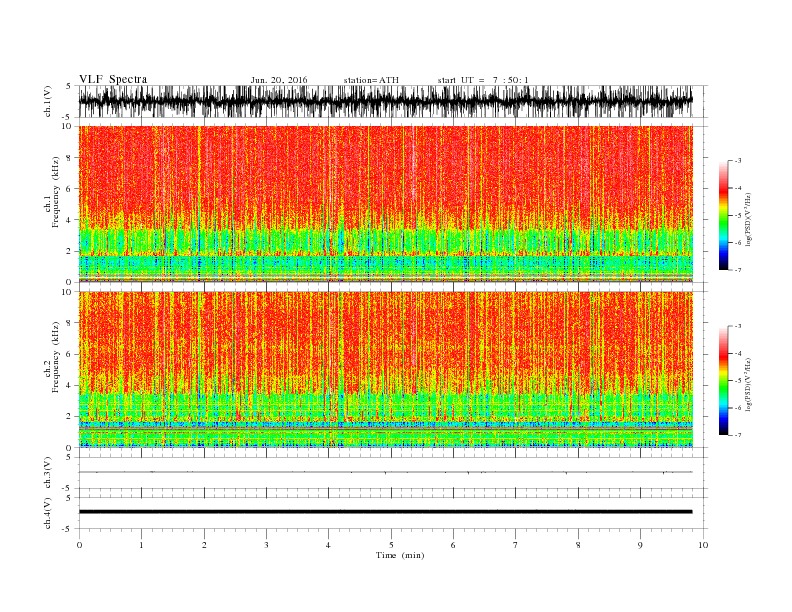Click the 'VLF Spectra' title text
This screenshot has width=792, height=612.
pos(113,79)
